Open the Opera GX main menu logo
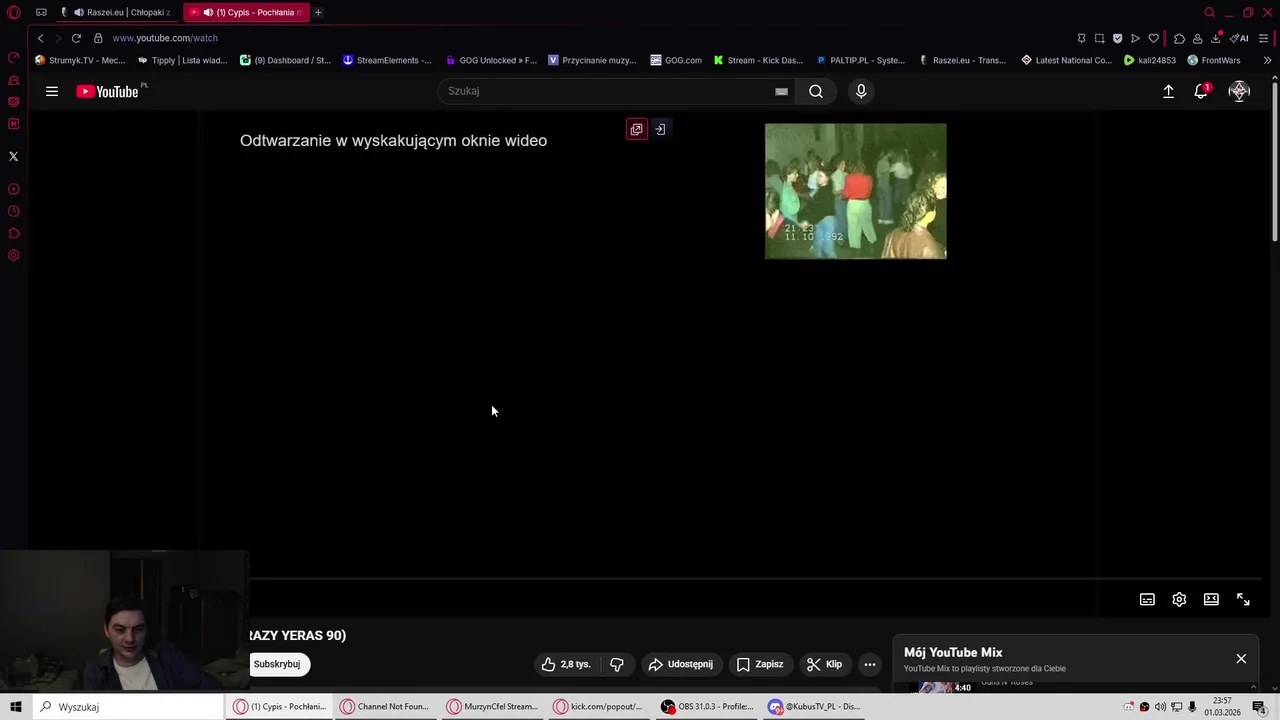 pyautogui.click(x=13, y=12)
